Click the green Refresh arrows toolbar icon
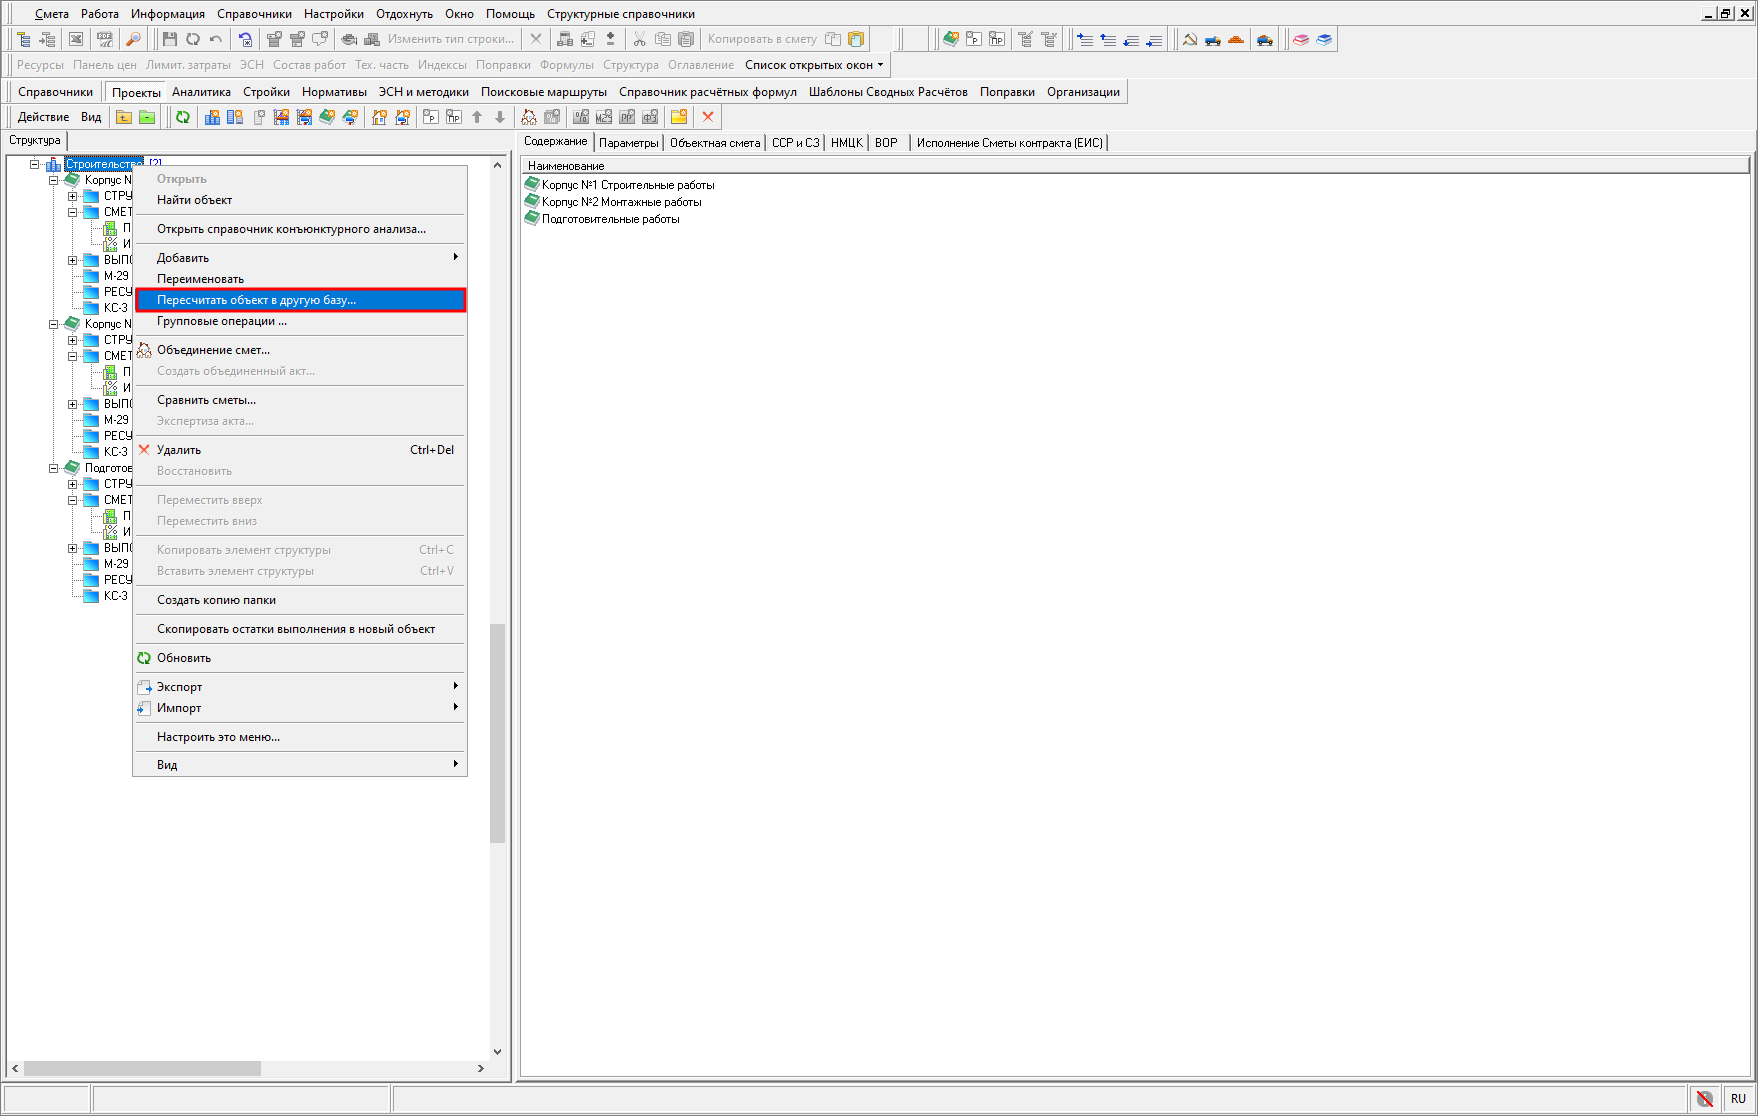Image resolution: width=1758 pixels, height=1116 pixels. (x=183, y=117)
